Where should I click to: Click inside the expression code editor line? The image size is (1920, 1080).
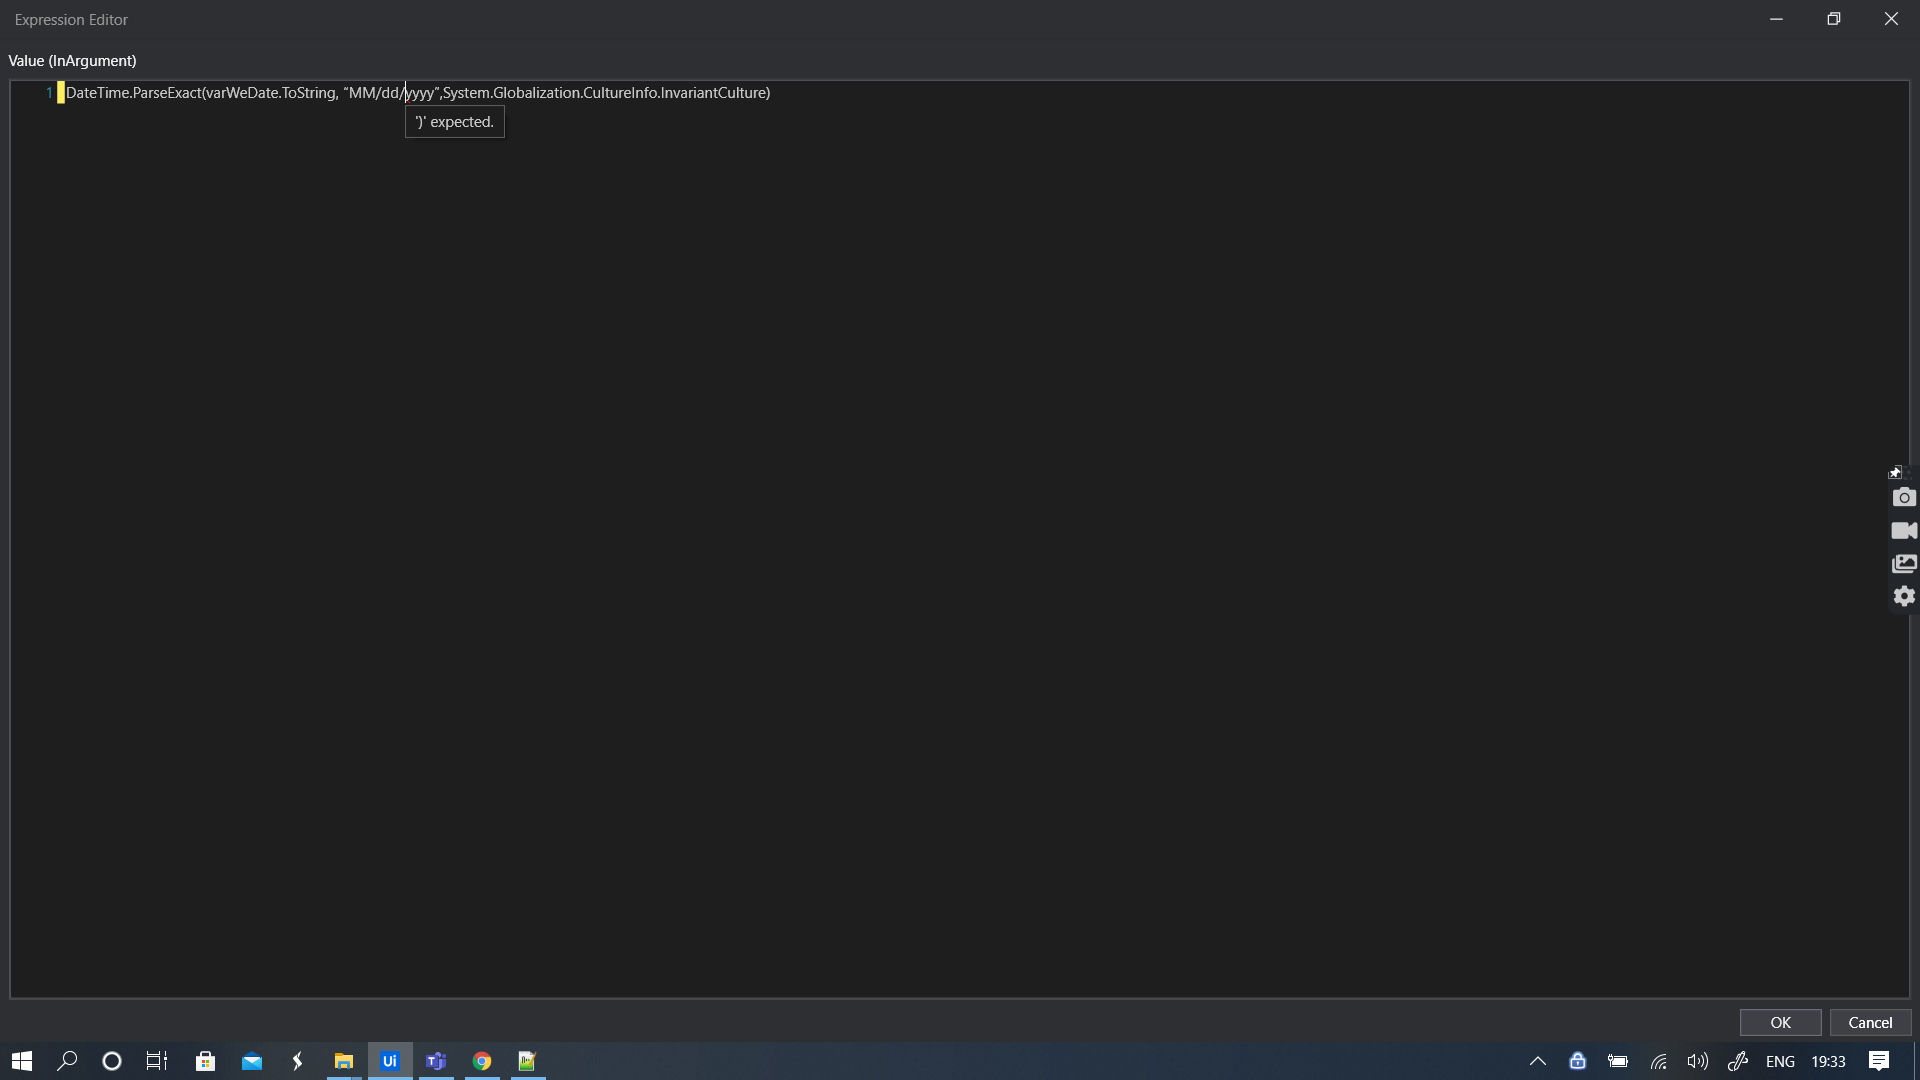tap(418, 93)
